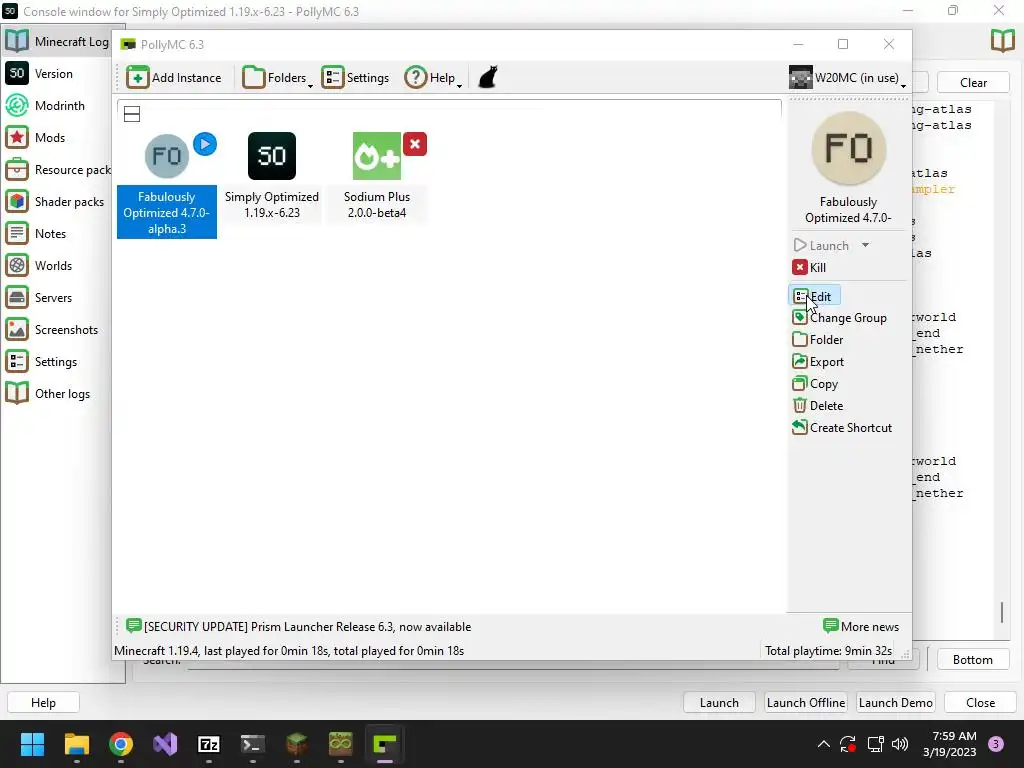Viewport: 1024px width, 768px height.
Task: Kill the running instance
Action: (809, 268)
